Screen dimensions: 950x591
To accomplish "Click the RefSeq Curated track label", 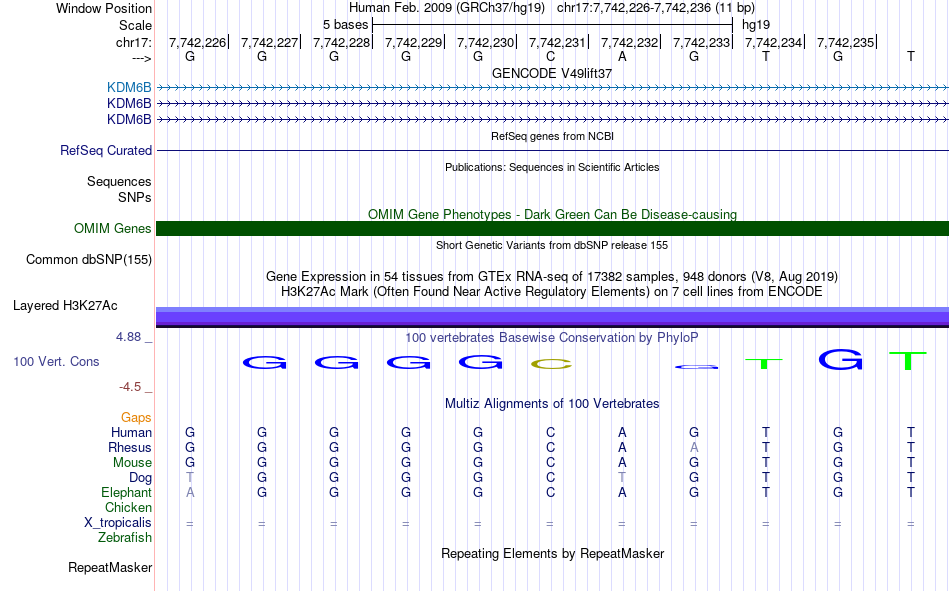I will (106, 150).
